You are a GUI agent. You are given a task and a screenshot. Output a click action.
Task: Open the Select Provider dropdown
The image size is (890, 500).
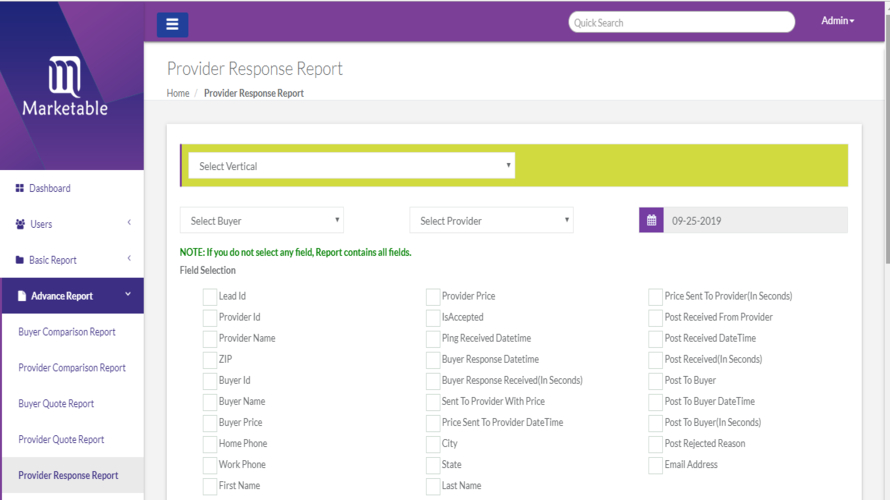[x=492, y=220]
